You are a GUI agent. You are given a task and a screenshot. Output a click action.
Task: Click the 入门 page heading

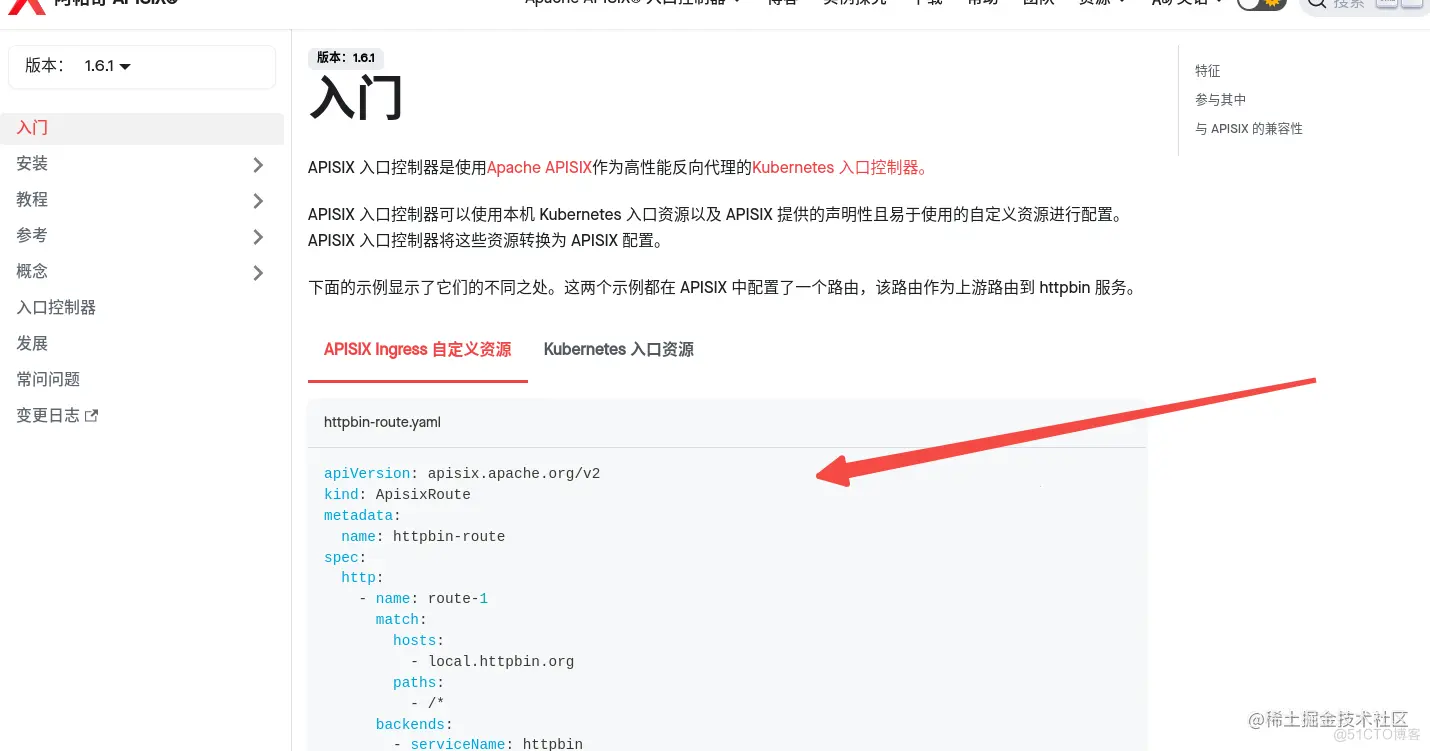tap(356, 98)
